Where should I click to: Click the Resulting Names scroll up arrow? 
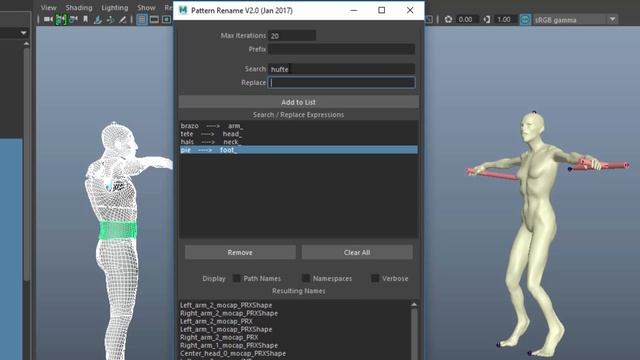[414, 304]
